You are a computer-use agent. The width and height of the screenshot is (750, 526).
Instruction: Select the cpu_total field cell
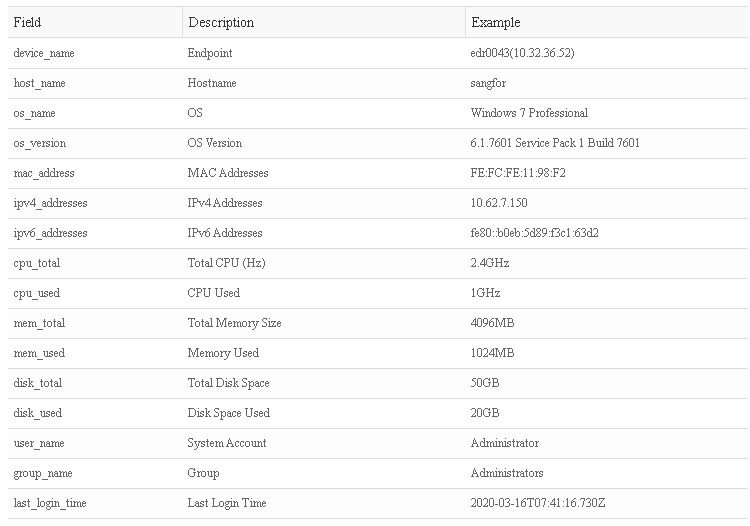point(38,263)
